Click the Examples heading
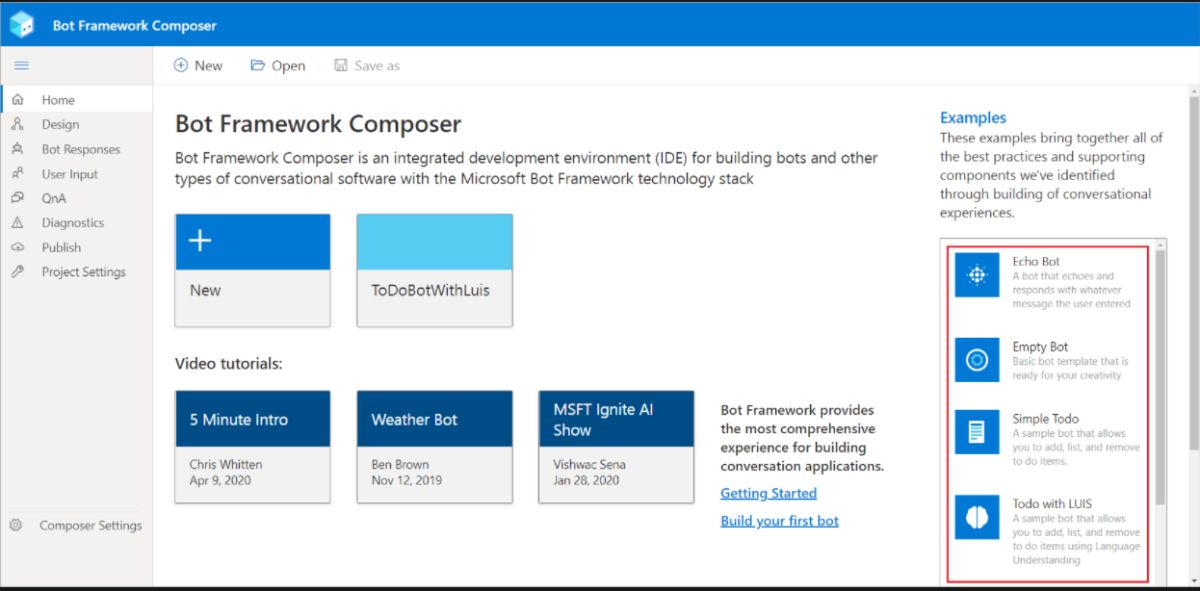1200x591 pixels. pyautogui.click(x=973, y=117)
